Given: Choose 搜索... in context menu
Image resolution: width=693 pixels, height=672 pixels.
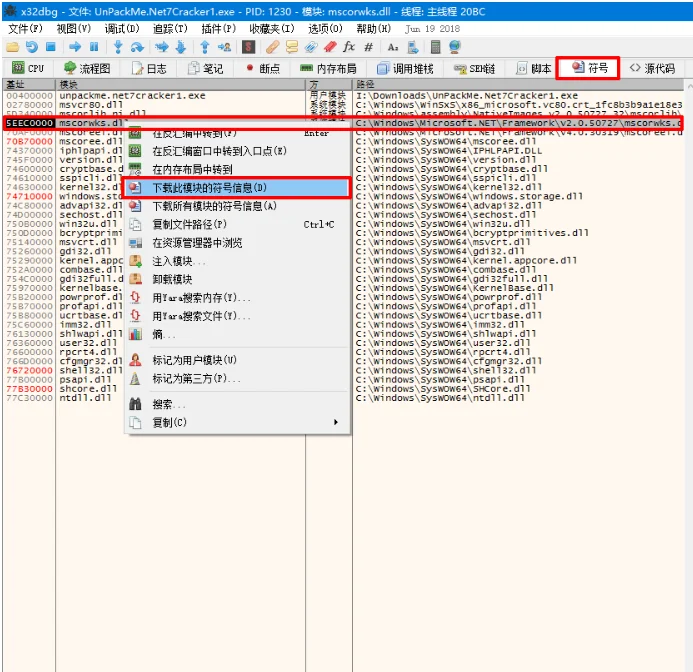Looking at the screenshot, I should tap(238, 404).
